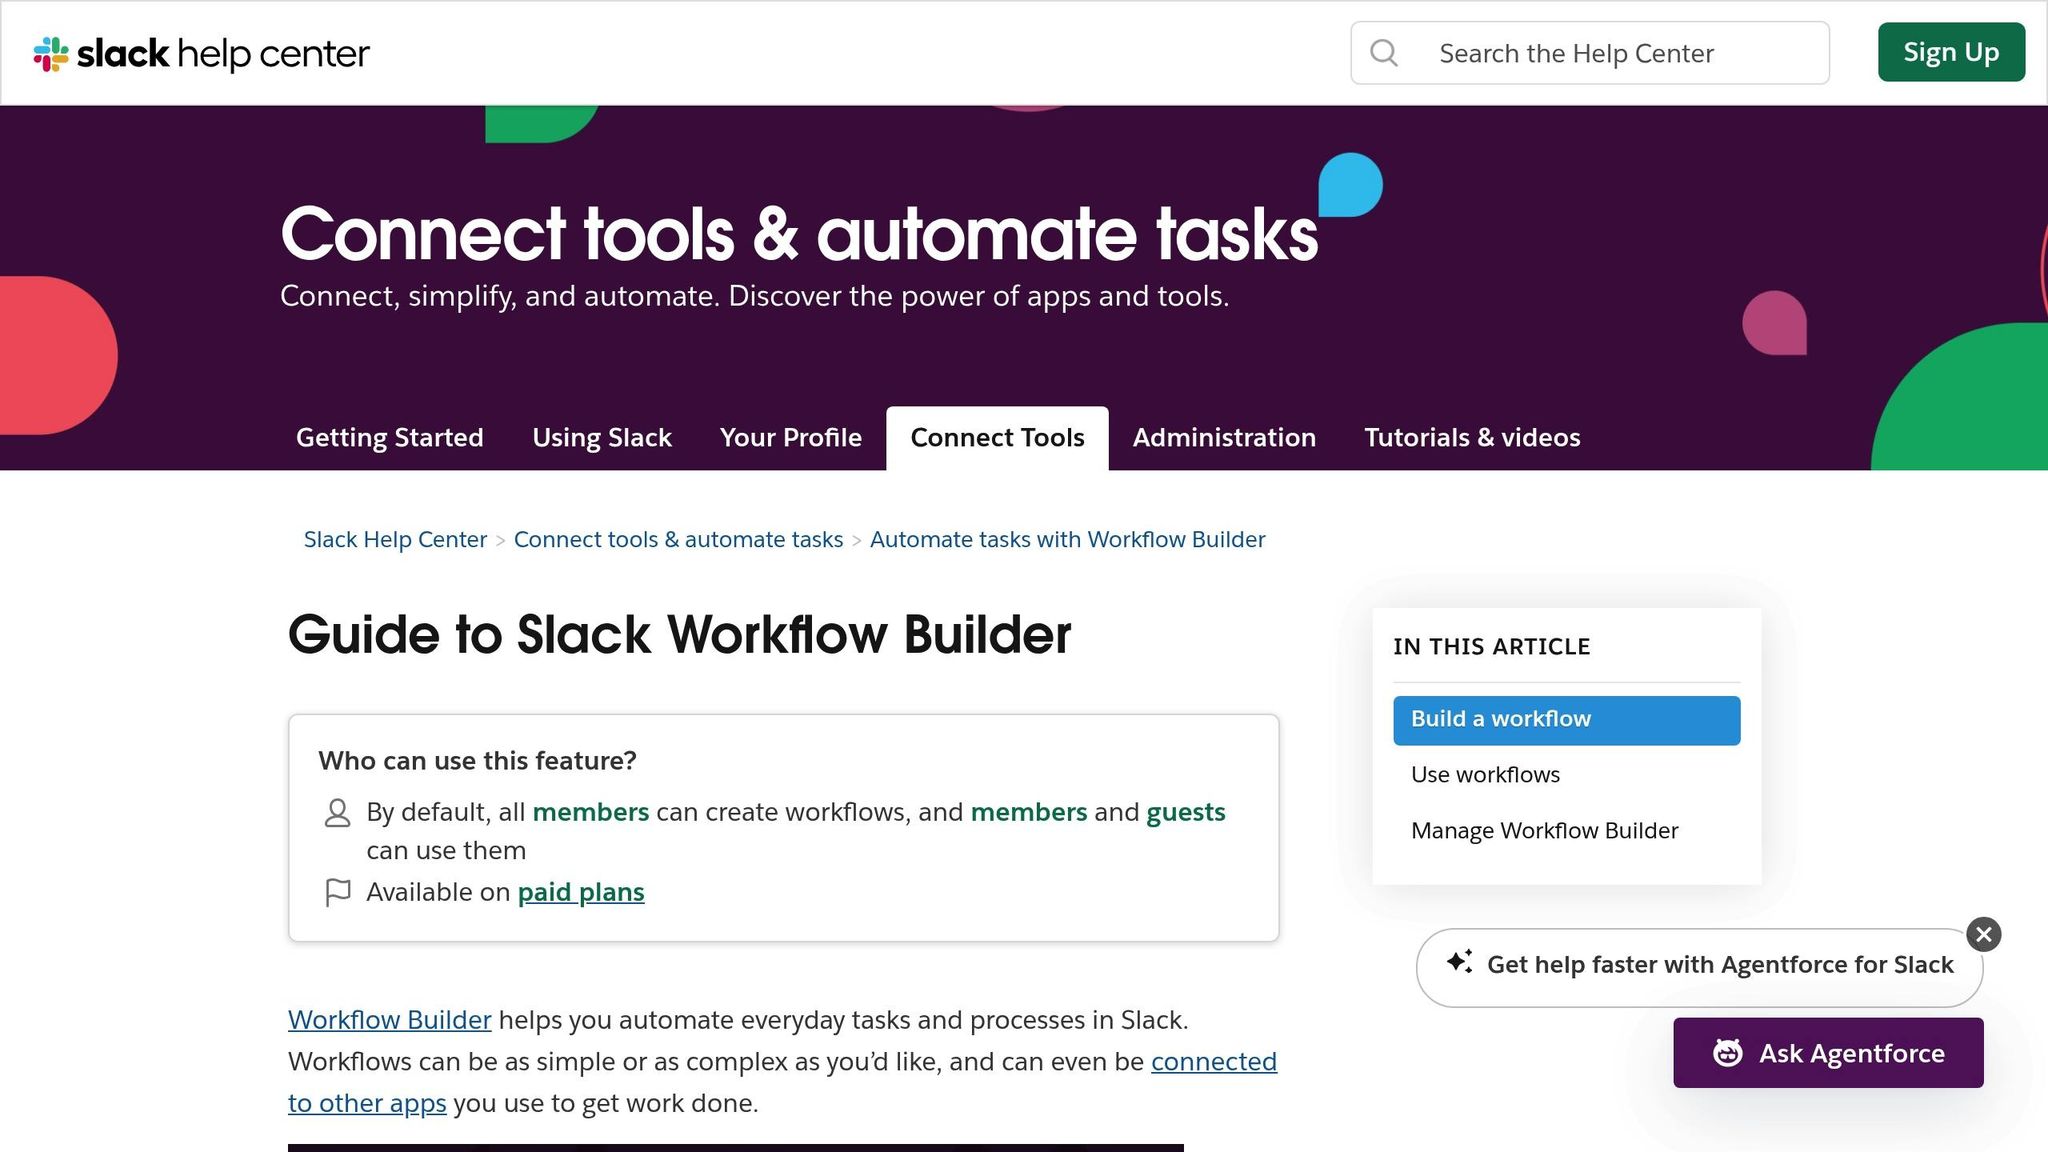Navigate via the Connect tools & automate tasks breadcrumb
This screenshot has width=2048, height=1152.
(678, 539)
